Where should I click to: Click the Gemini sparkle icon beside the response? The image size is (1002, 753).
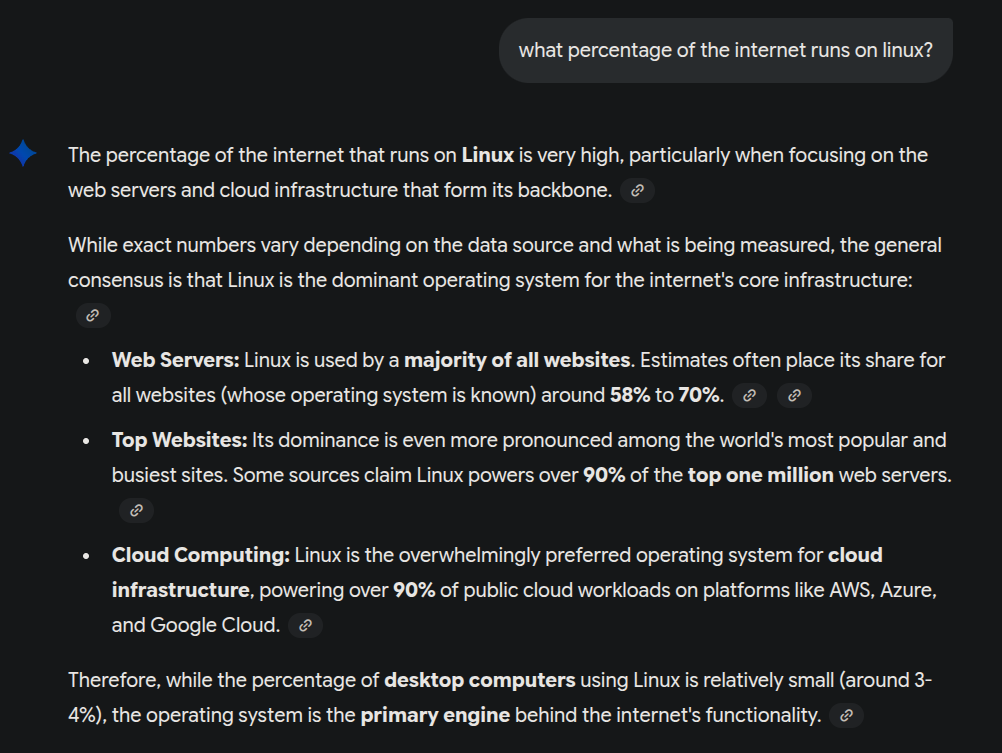23,154
